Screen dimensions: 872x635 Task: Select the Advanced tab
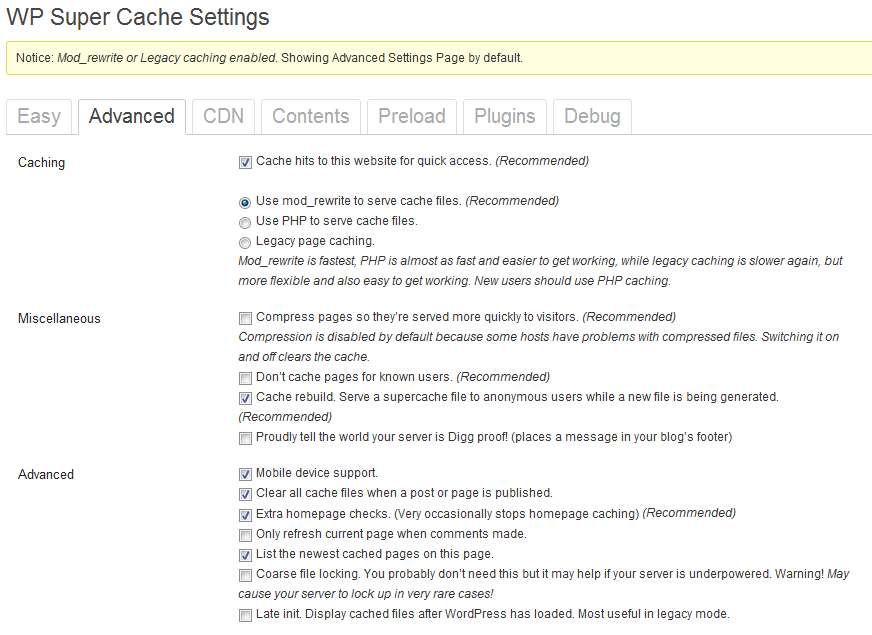132,116
